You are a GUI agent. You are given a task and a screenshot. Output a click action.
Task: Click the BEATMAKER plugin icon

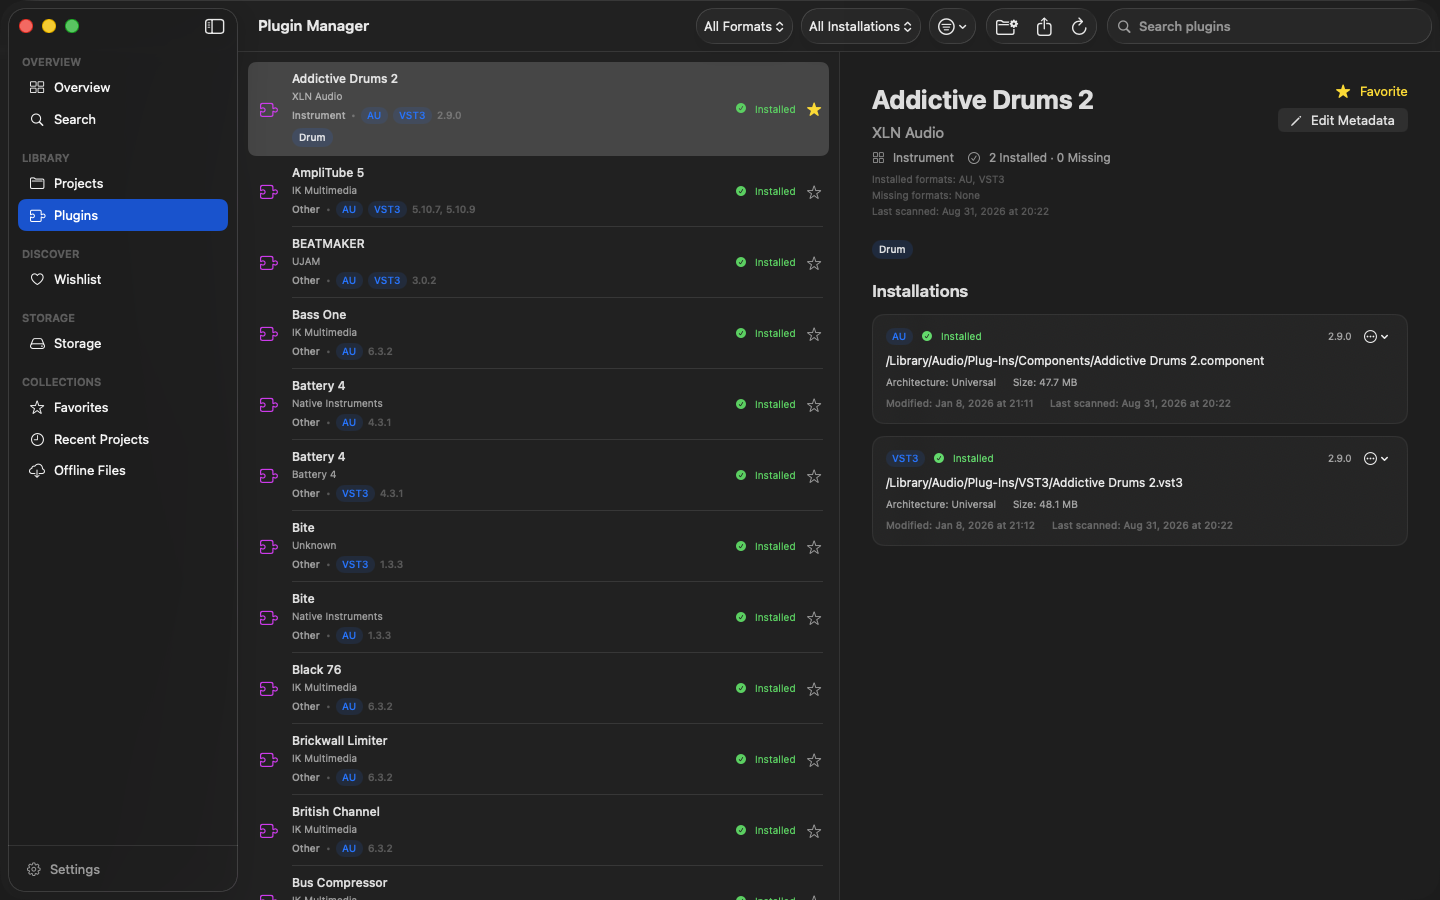click(268, 263)
